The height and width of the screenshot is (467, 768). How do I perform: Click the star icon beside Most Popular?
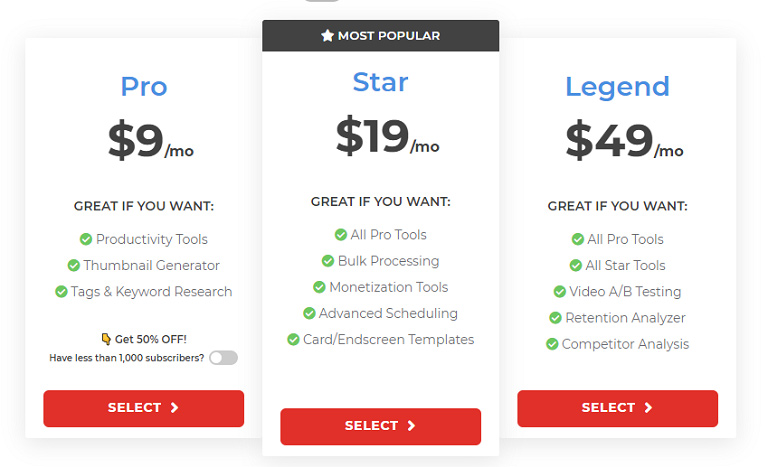click(x=327, y=35)
